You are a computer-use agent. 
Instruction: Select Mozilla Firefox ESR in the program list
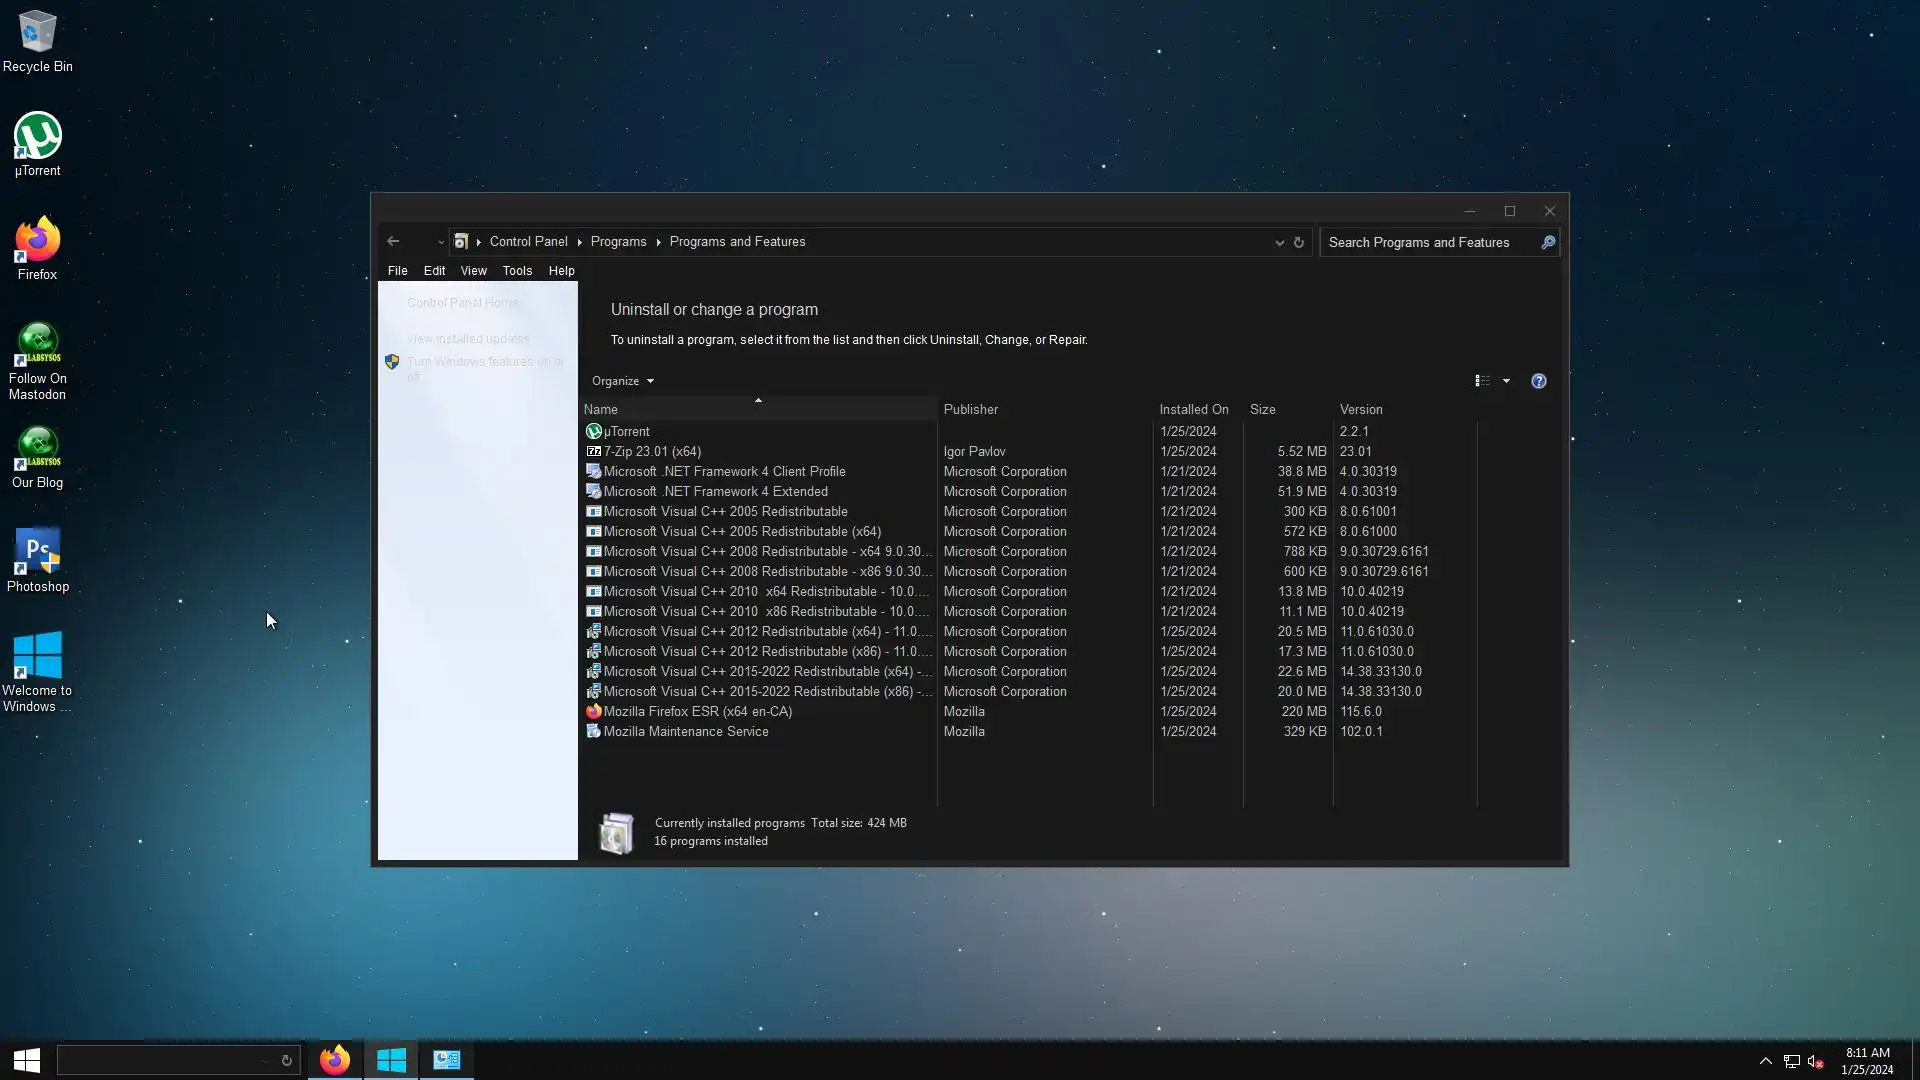coord(697,712)
